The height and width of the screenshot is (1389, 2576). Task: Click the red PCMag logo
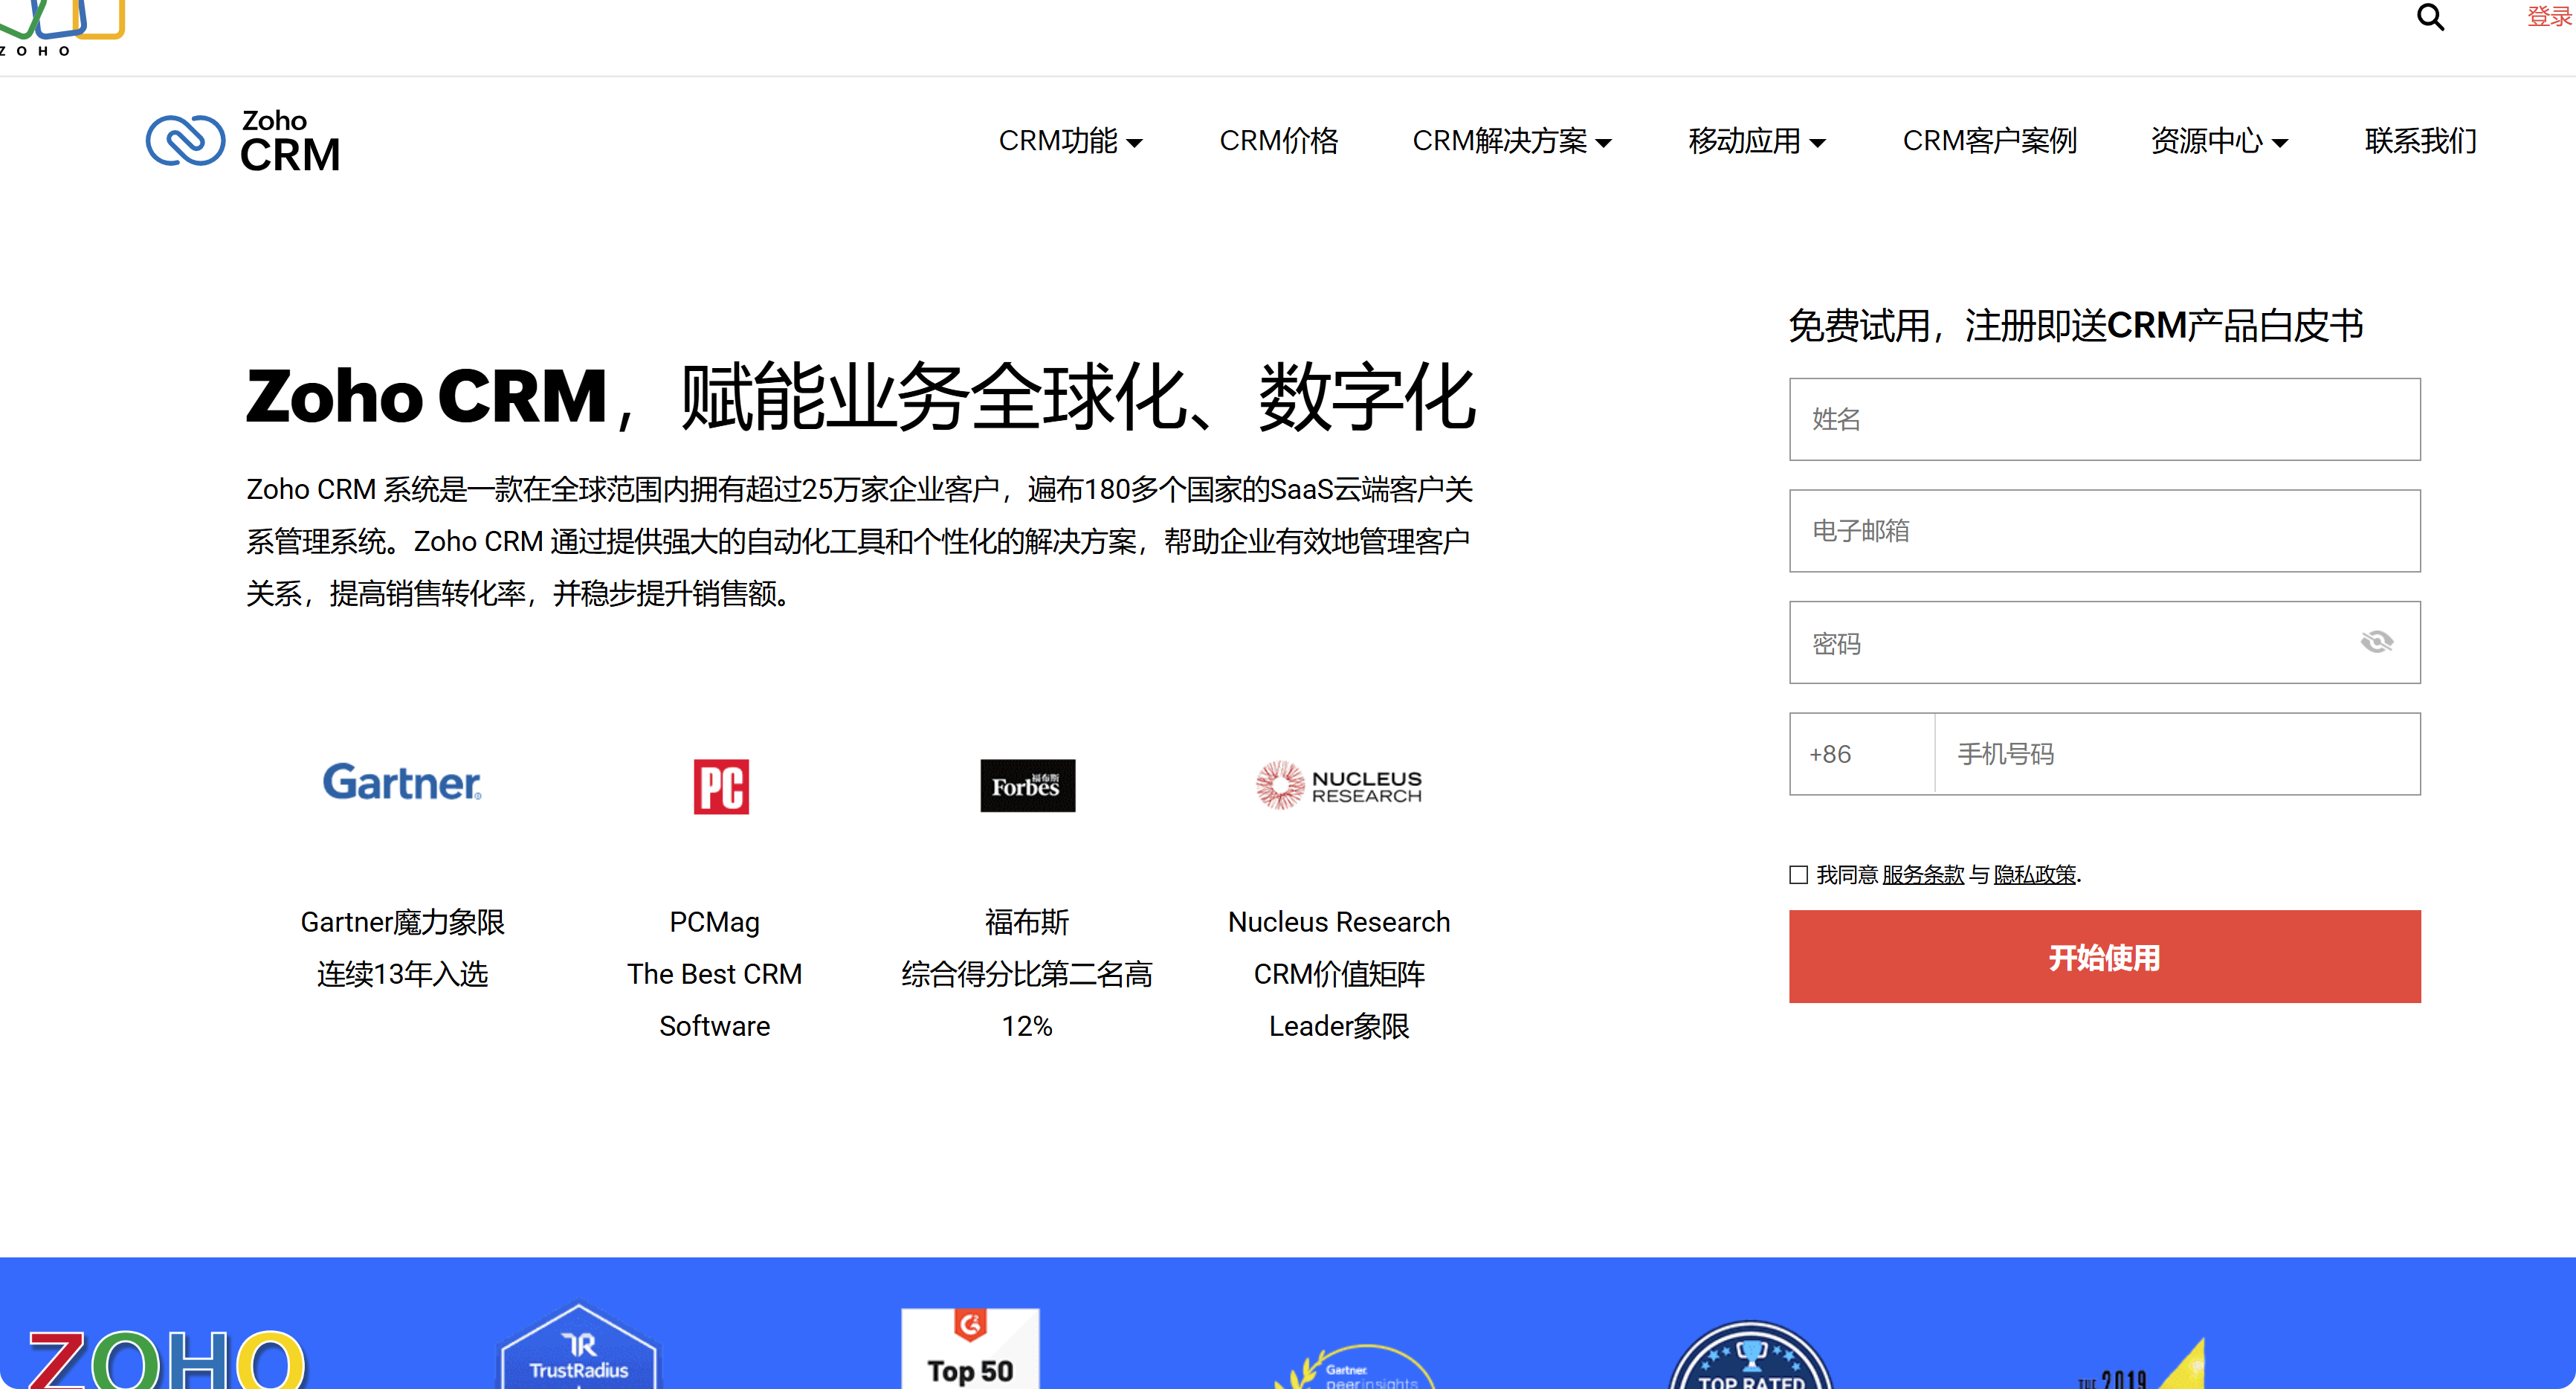click(x=721, y=786)
